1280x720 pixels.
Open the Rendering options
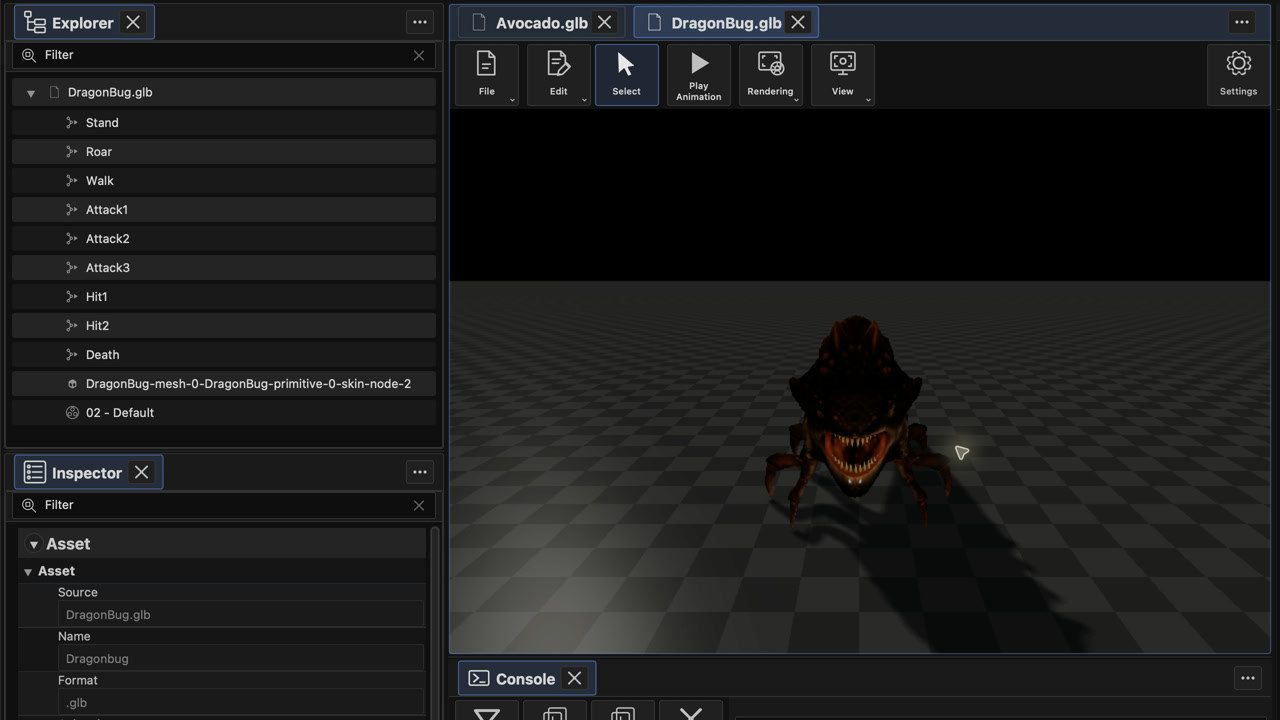(x=771, y=75)
